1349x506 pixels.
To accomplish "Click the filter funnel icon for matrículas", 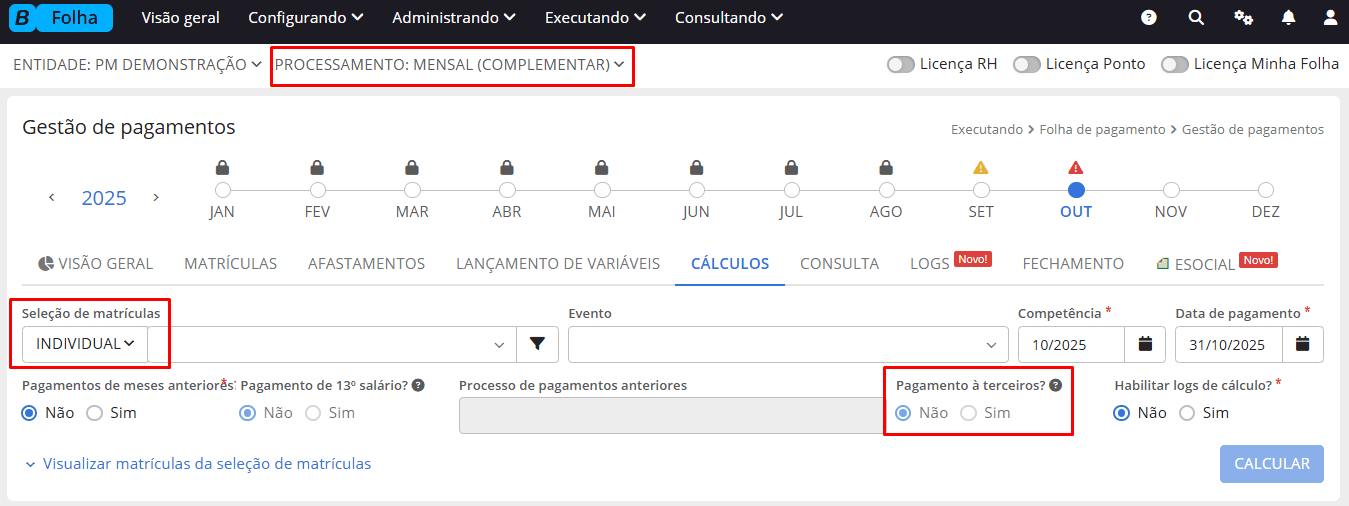I will (537, 344).
